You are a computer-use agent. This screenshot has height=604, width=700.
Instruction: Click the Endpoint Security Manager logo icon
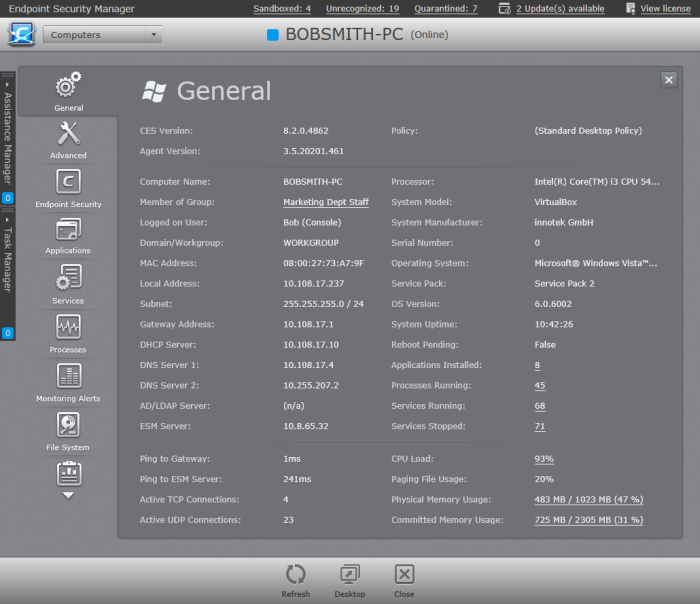point(21,34)
